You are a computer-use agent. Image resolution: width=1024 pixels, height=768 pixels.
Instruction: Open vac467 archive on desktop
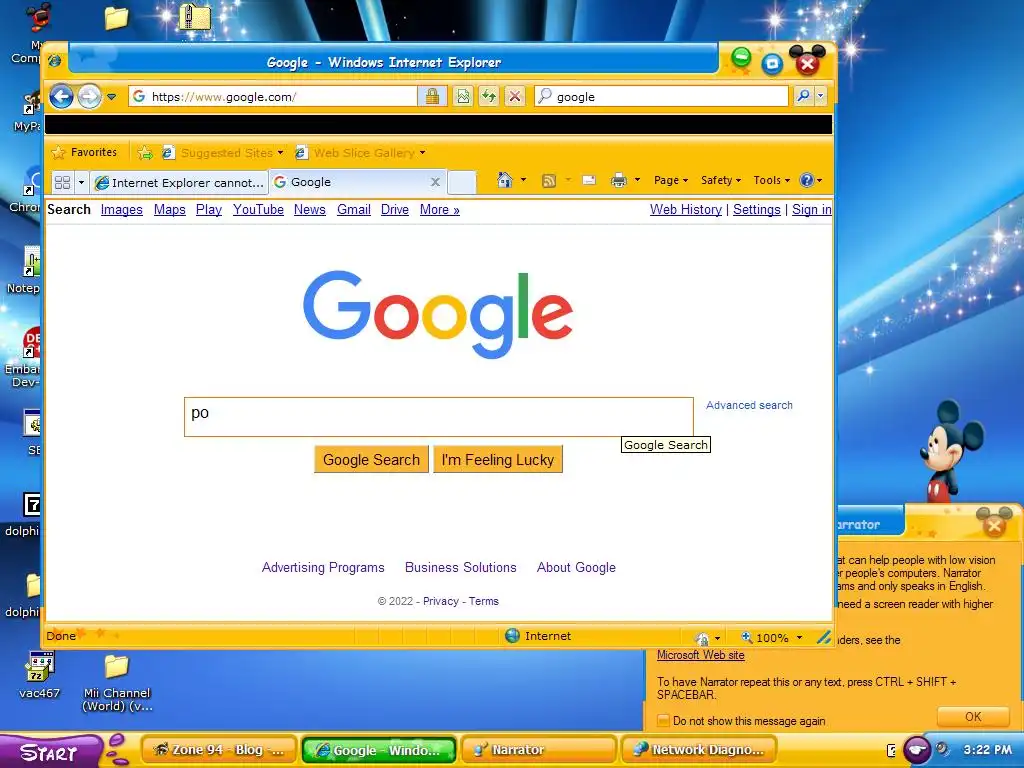[x=39, y=677]
